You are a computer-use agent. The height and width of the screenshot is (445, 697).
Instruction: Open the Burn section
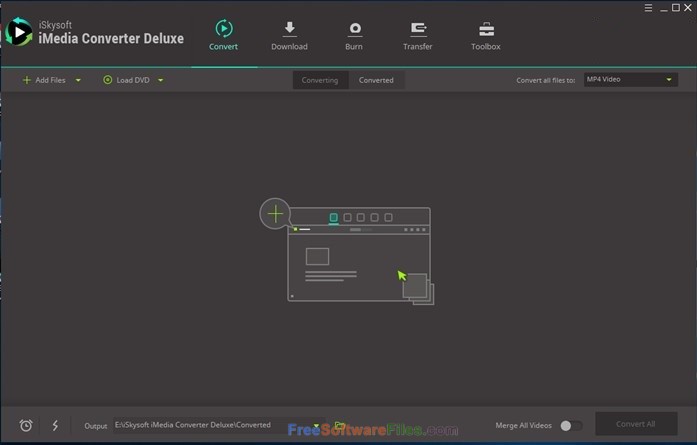coord(354,36)
